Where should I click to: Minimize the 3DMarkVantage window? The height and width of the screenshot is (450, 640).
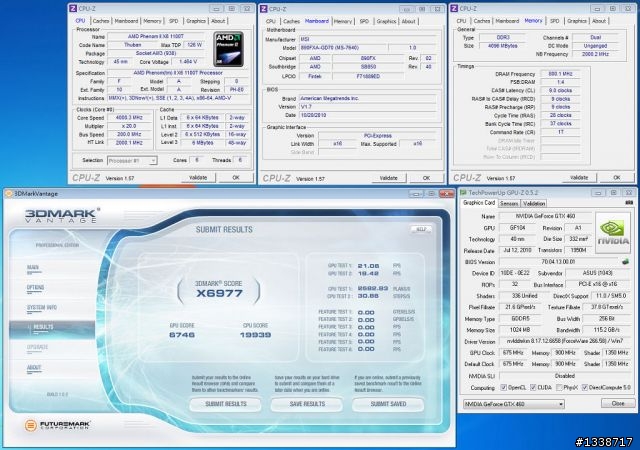click(x=416, y=194)
